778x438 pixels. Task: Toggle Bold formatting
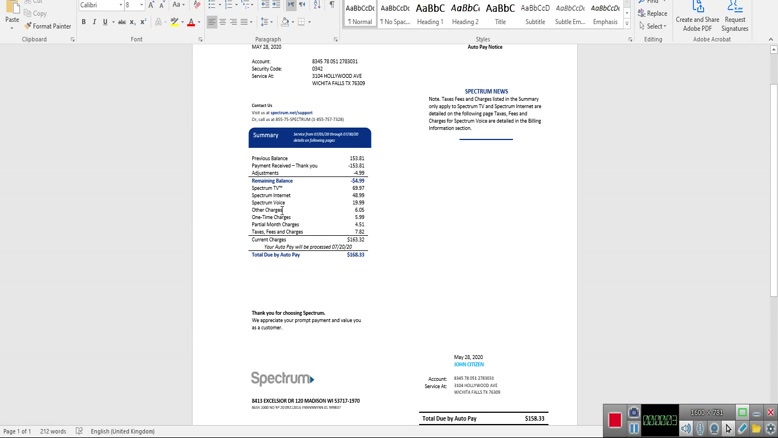[84, 22]
